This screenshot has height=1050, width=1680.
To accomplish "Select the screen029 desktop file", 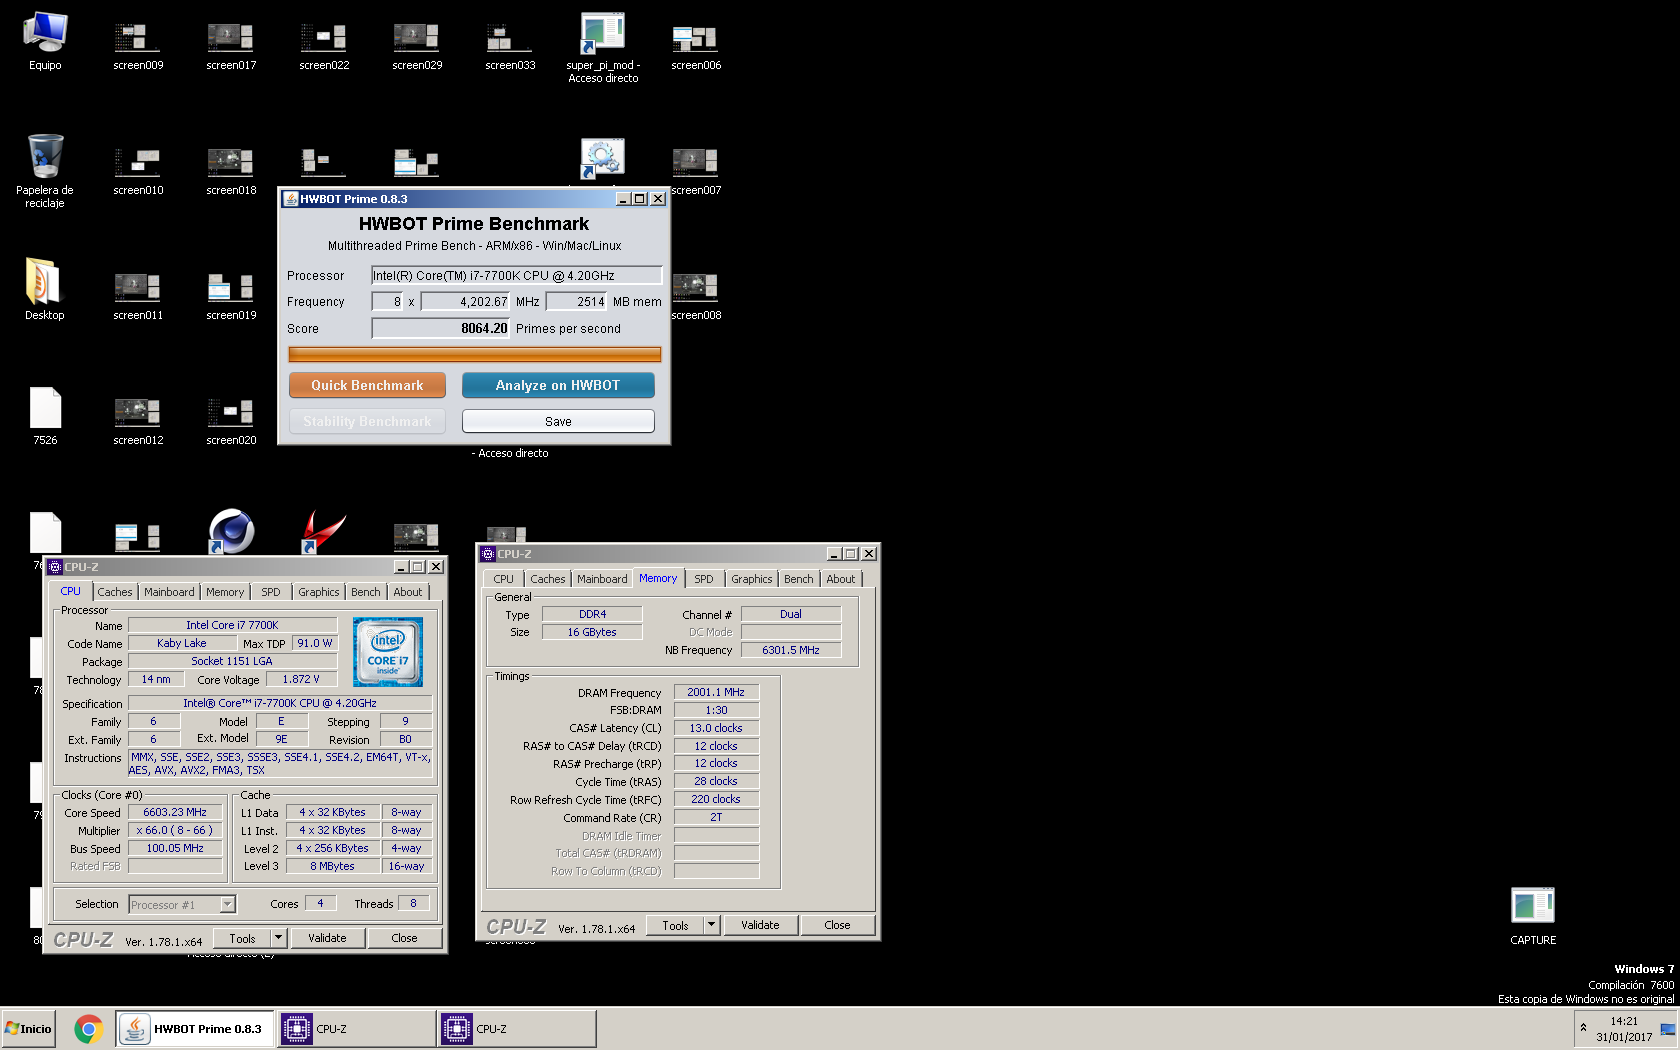I will pos(417,45).
